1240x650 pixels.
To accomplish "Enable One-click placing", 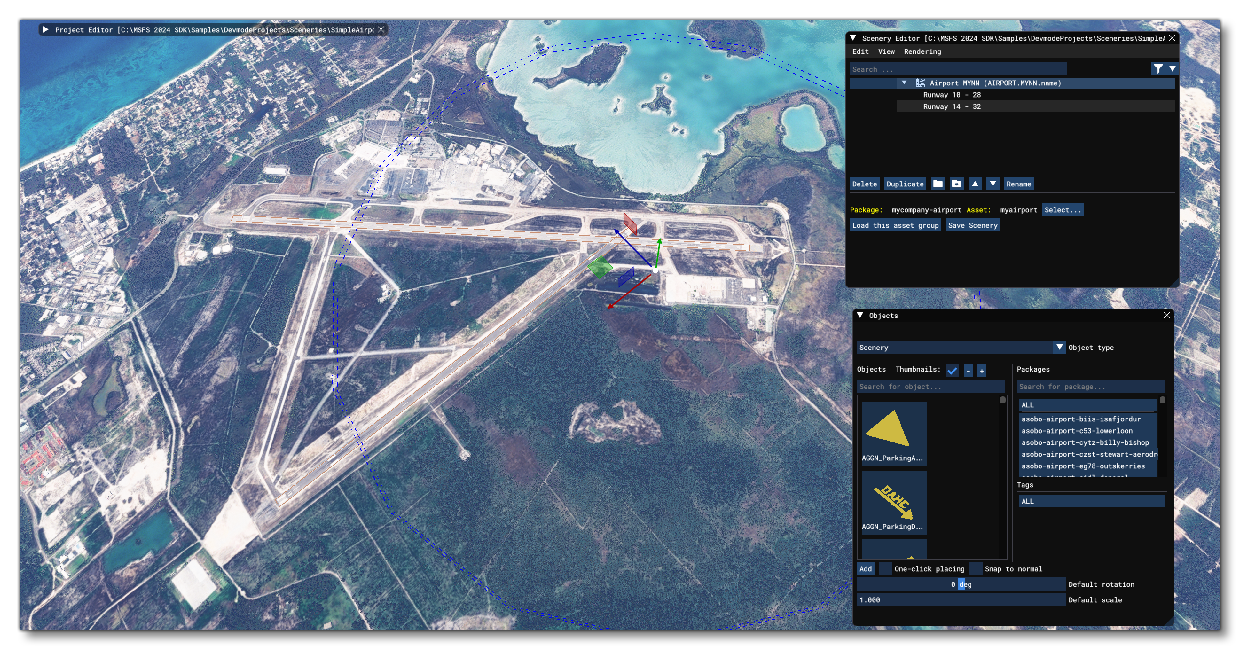I will (885, 569).
